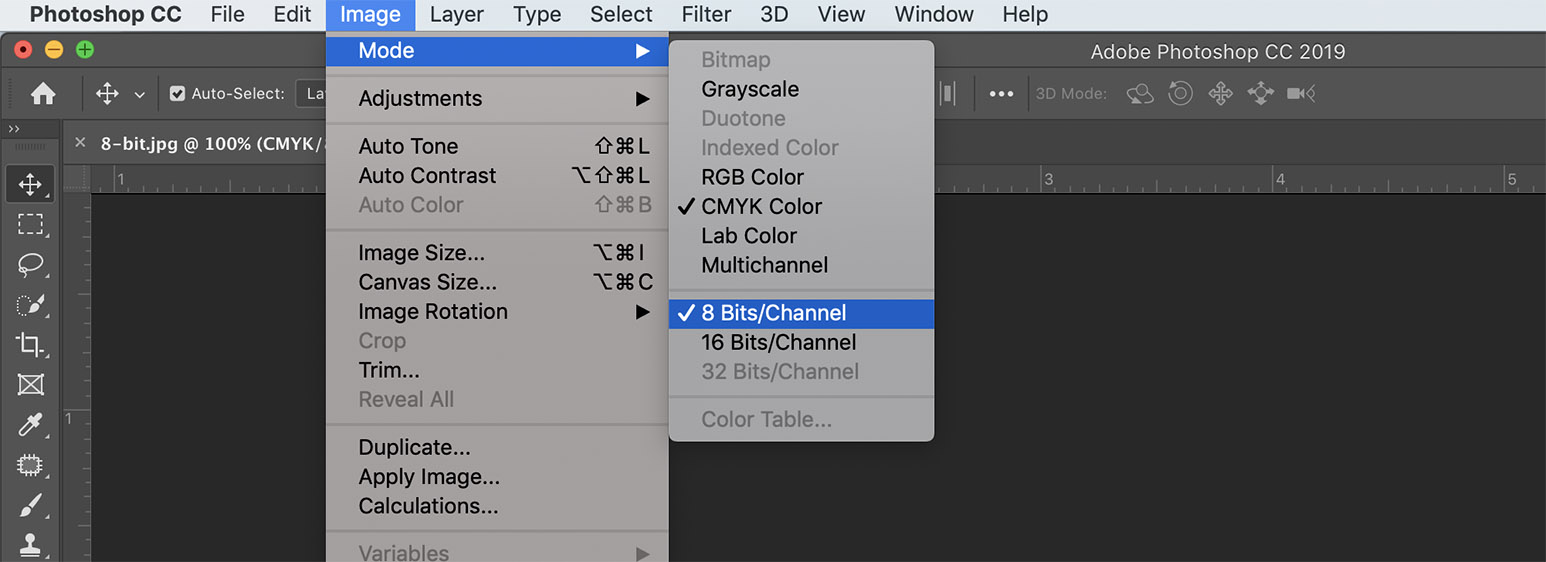Open the Photoshop CC application menu
The image size is (1546, 562).
(105, 14)
